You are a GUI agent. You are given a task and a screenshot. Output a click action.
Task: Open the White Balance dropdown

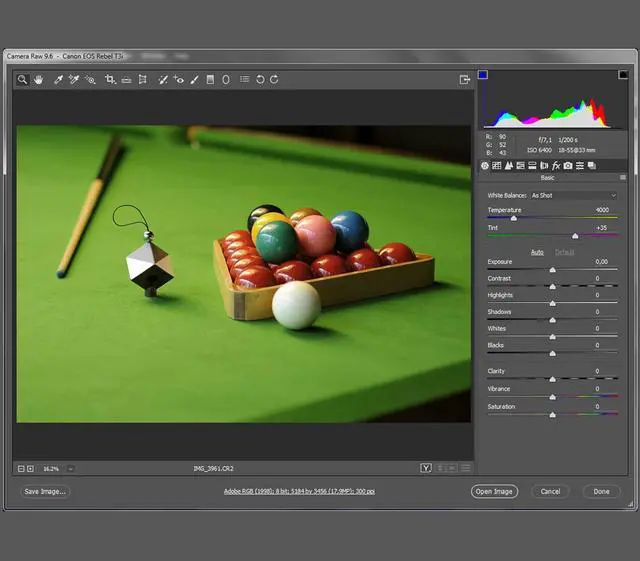(573, 195)
